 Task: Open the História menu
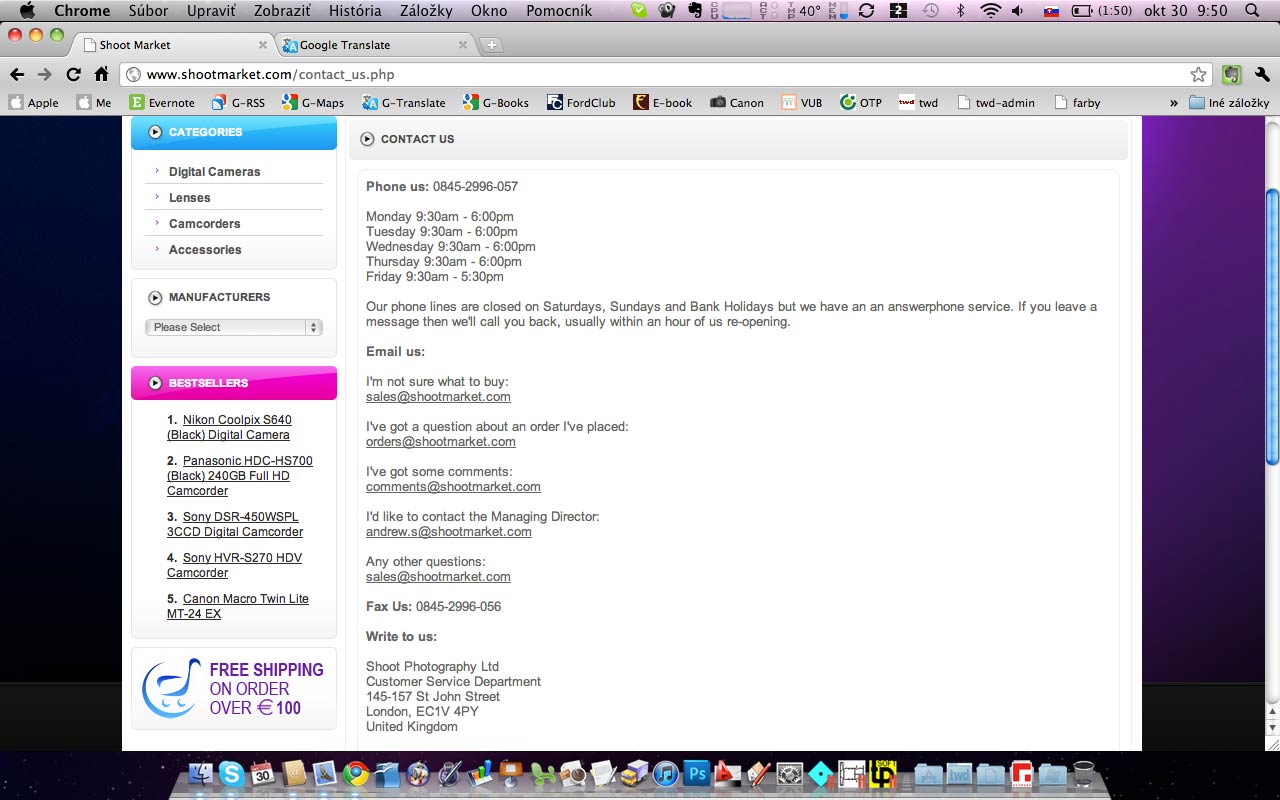click(x=355, y=11)
